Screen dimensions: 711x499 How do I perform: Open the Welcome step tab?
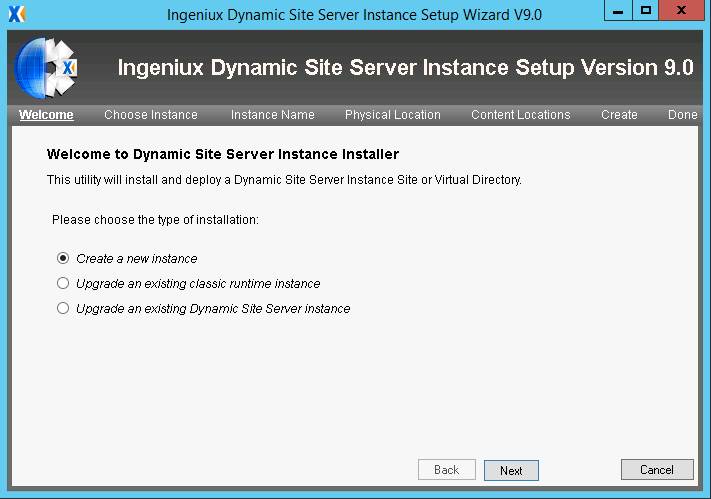46,115
